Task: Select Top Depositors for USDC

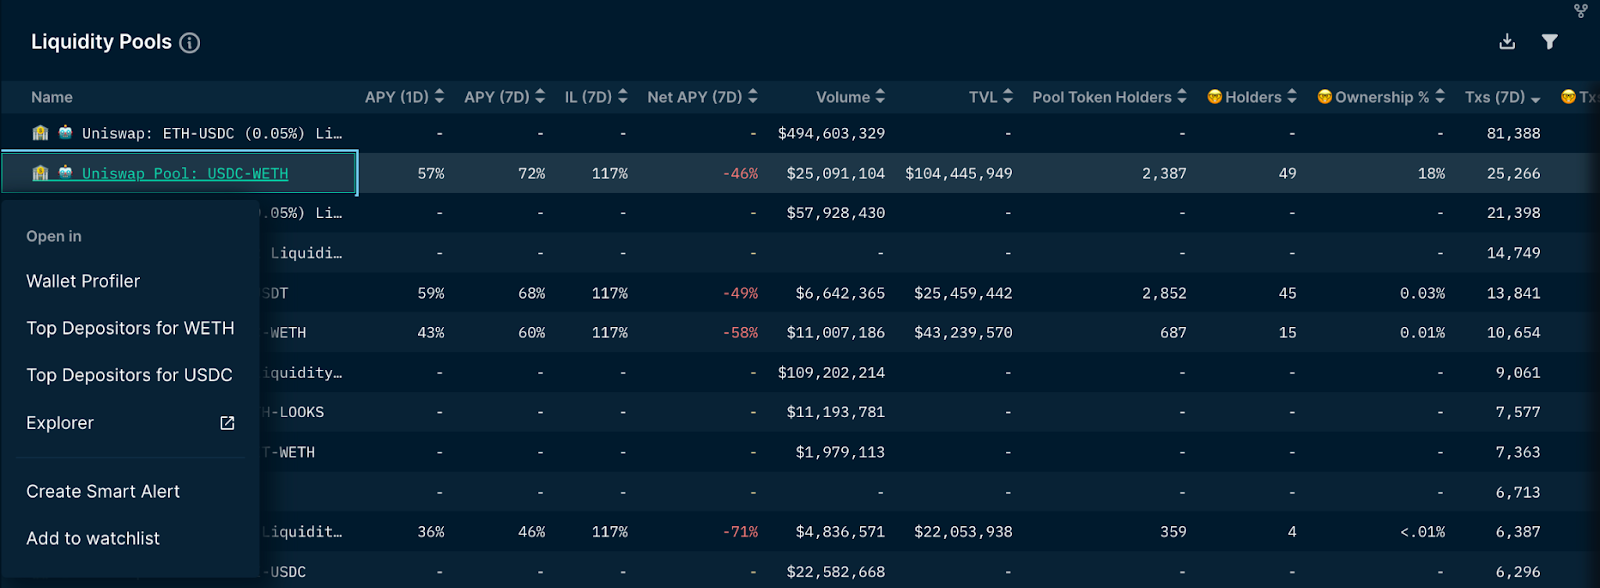Action: click(x=129, y=375)
